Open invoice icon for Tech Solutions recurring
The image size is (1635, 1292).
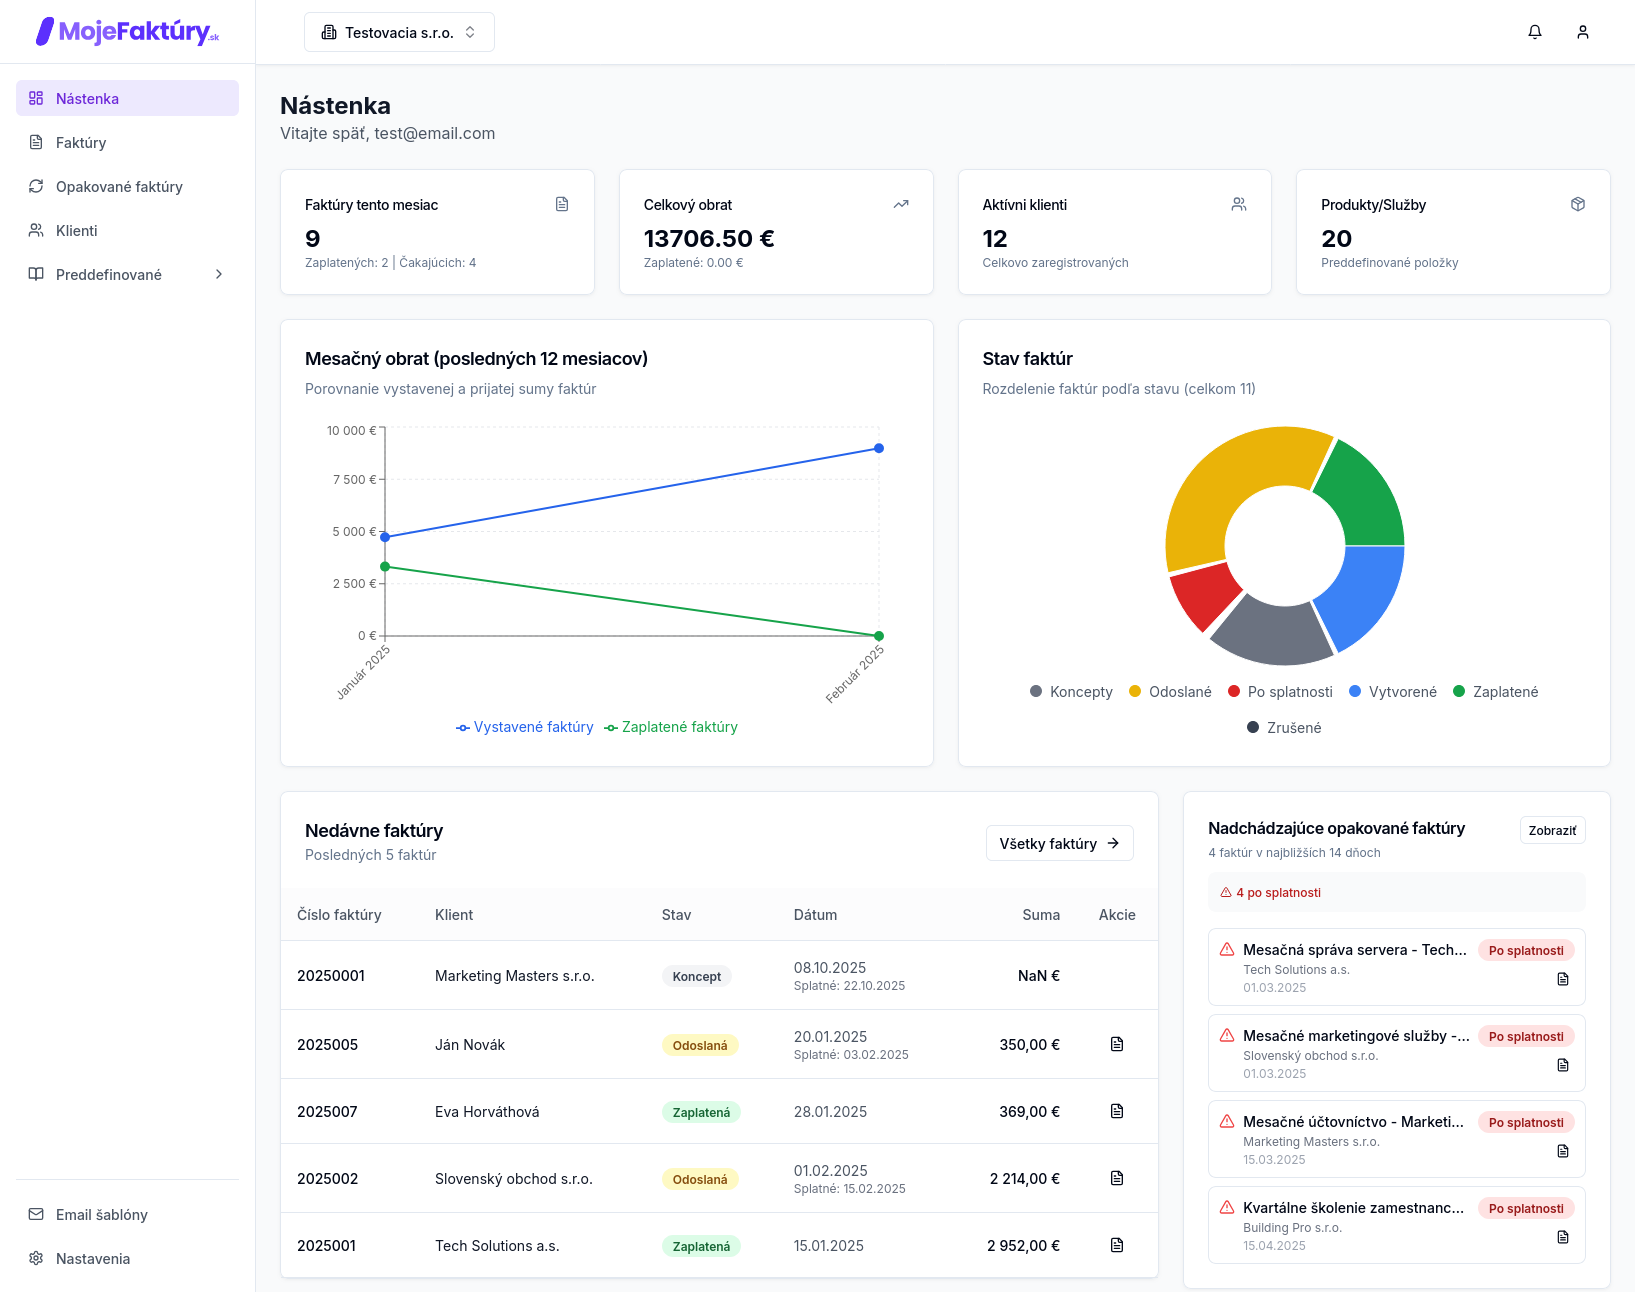pyautogui.click(x=1563, y=979)
